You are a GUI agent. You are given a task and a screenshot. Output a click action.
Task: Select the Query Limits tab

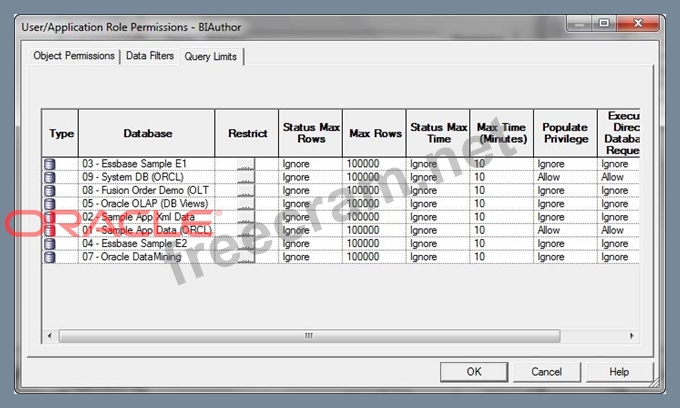[211, 56]
